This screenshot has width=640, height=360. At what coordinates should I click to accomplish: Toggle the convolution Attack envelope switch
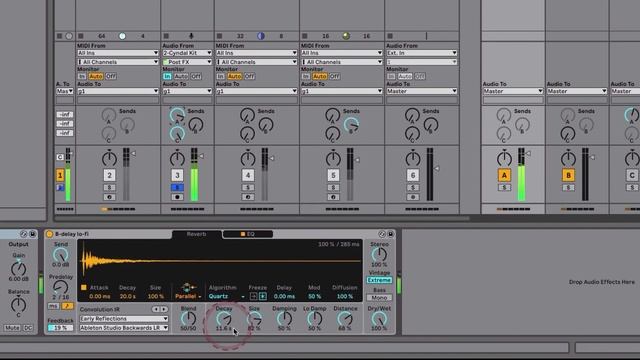pos(84,287)
